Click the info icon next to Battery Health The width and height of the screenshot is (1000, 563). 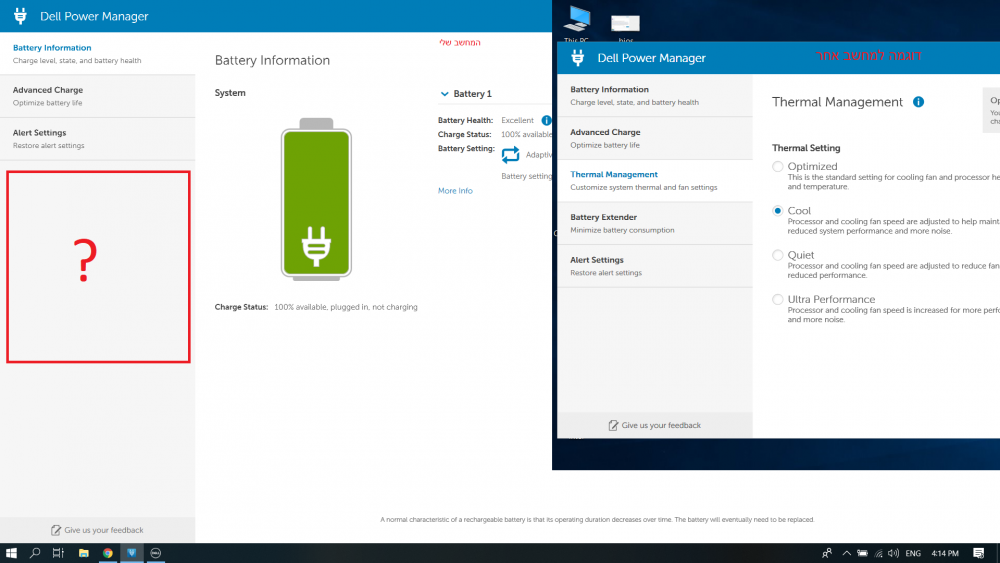[x=547, y=121]
